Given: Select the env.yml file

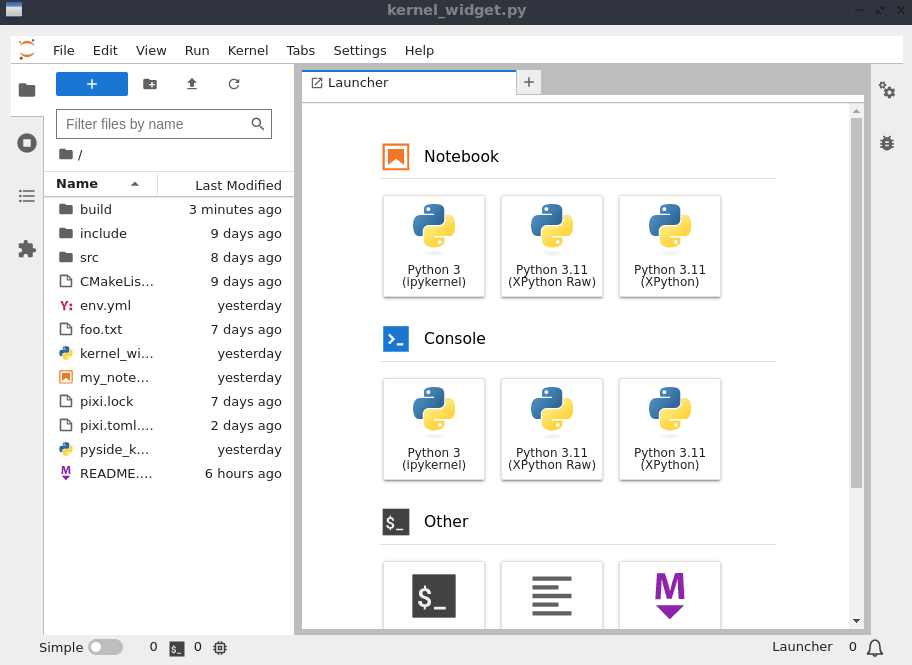Looking at the screenshot, I should tap(169, 305).
